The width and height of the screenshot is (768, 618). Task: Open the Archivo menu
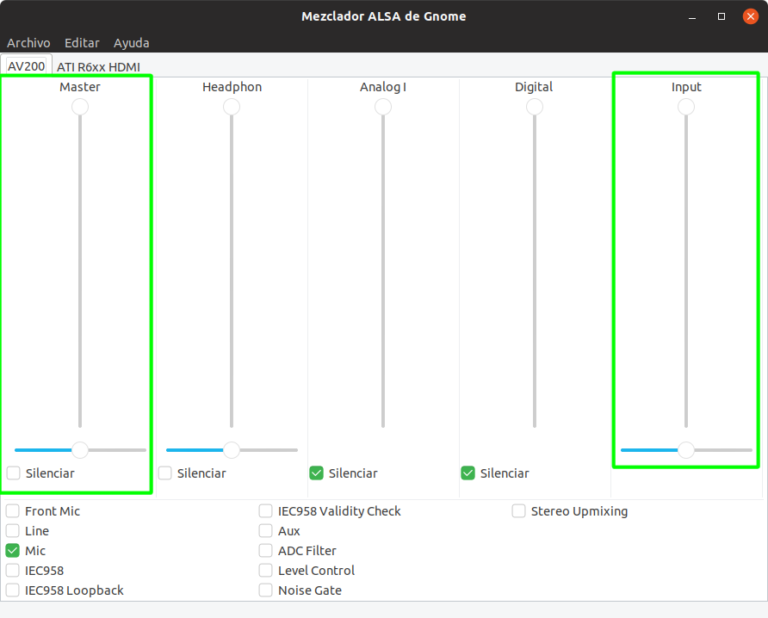(x=28, y=43)
